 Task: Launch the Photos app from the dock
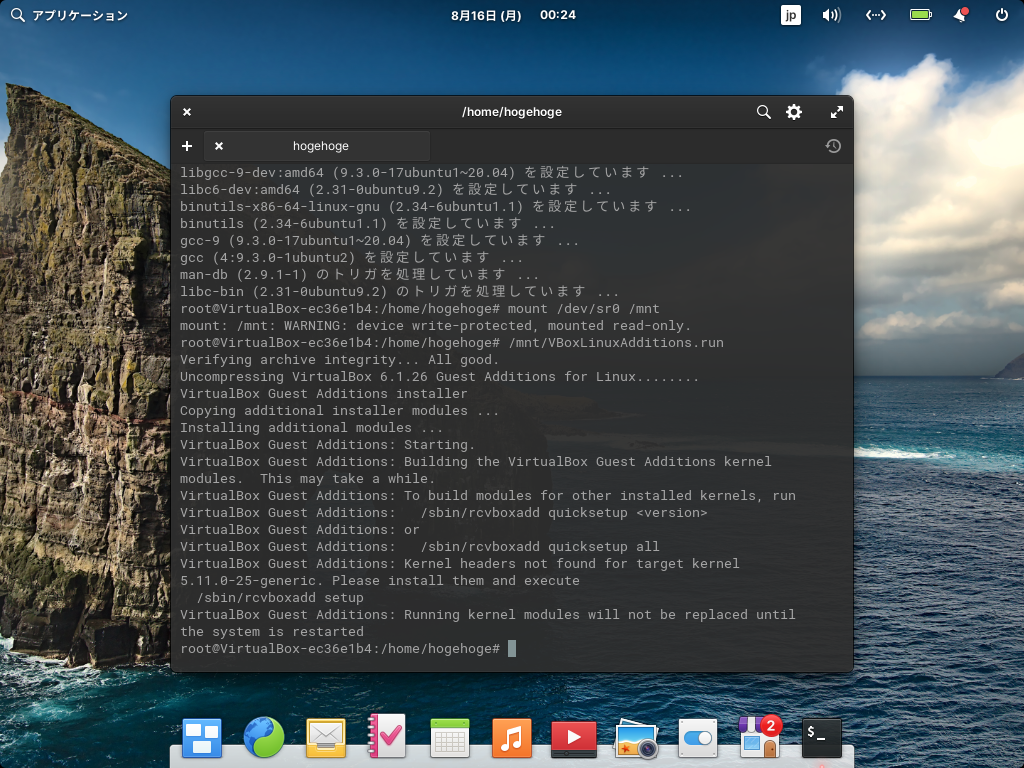636,739
